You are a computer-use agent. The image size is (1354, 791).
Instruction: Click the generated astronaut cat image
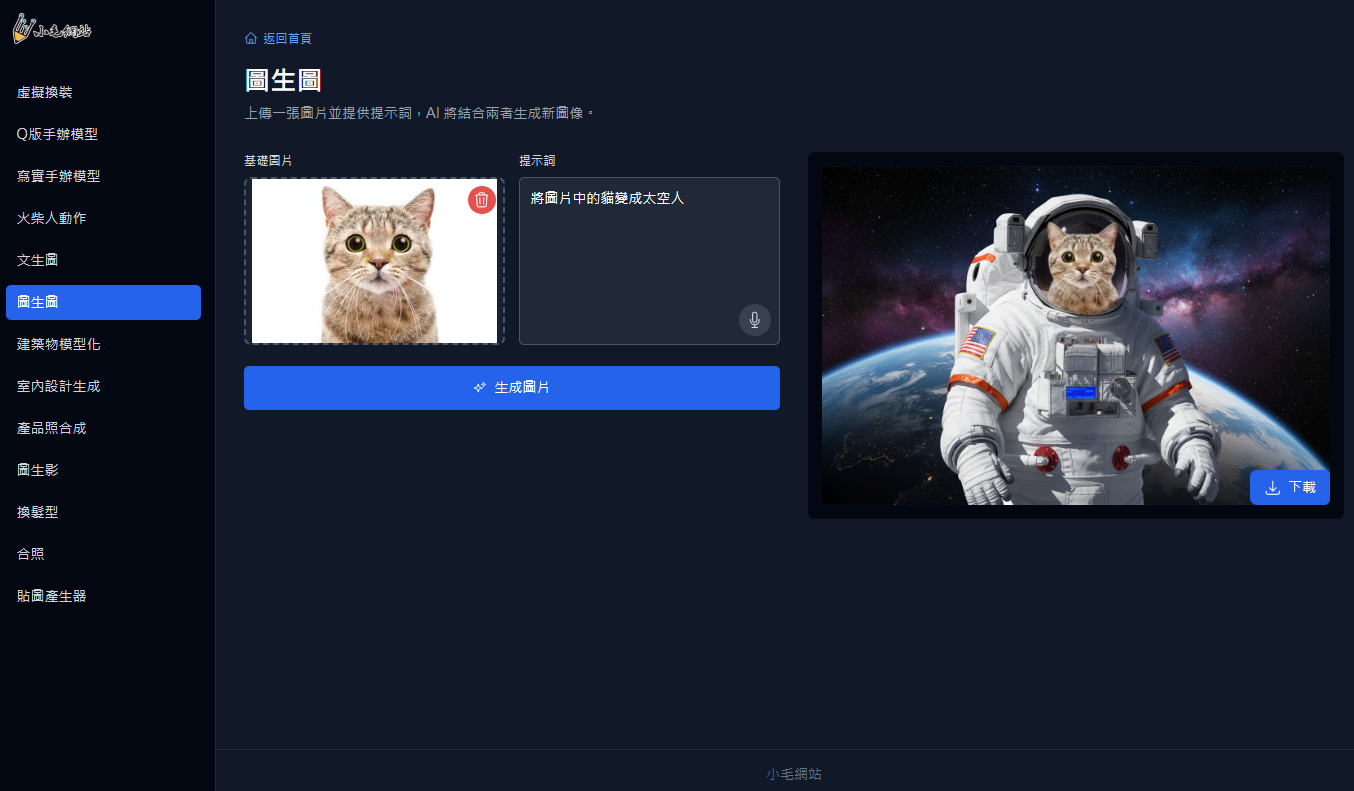tap(1076, 335)
